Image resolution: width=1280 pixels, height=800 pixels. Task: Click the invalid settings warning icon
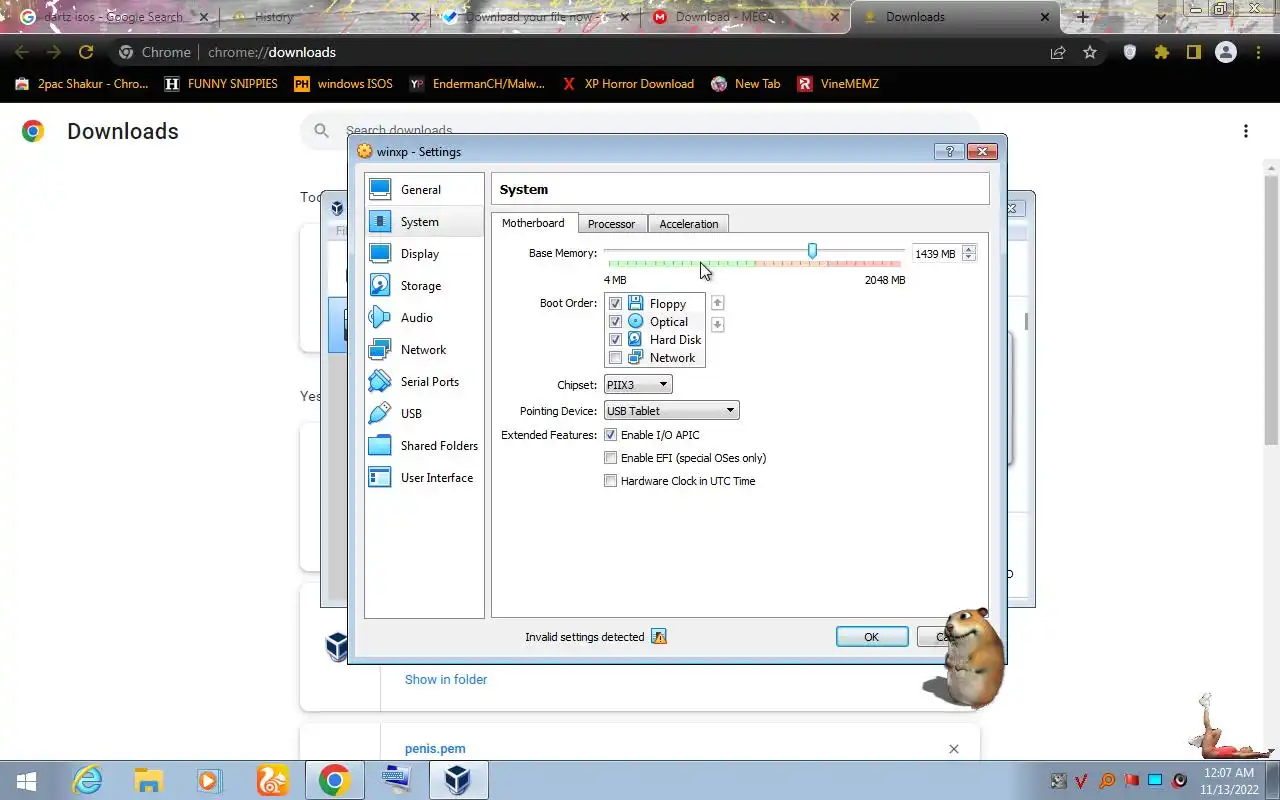pos(659,637)
